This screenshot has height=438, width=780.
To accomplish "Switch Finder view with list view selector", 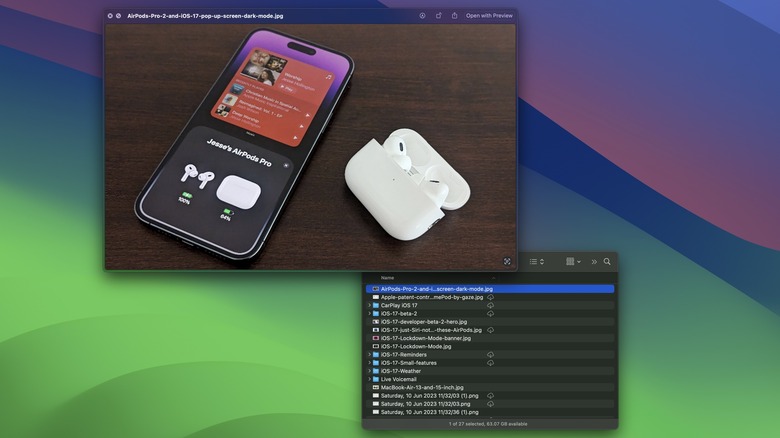I will click(536, 262).
